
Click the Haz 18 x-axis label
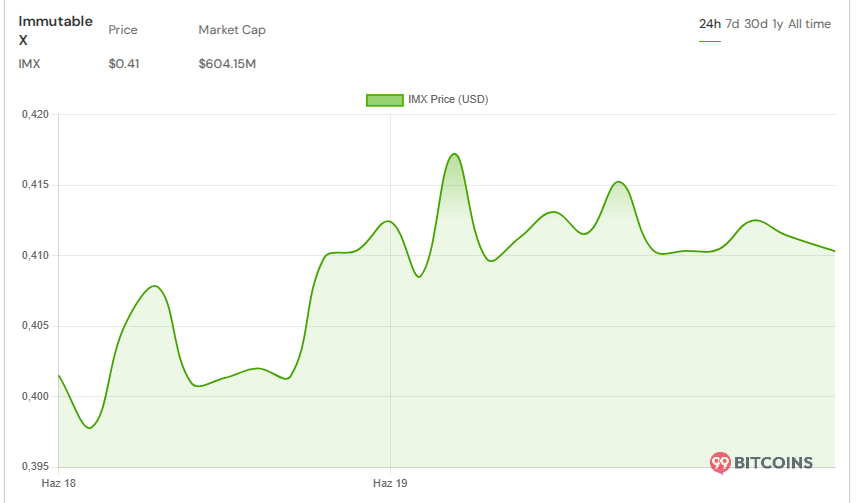[x=59, y=483]
